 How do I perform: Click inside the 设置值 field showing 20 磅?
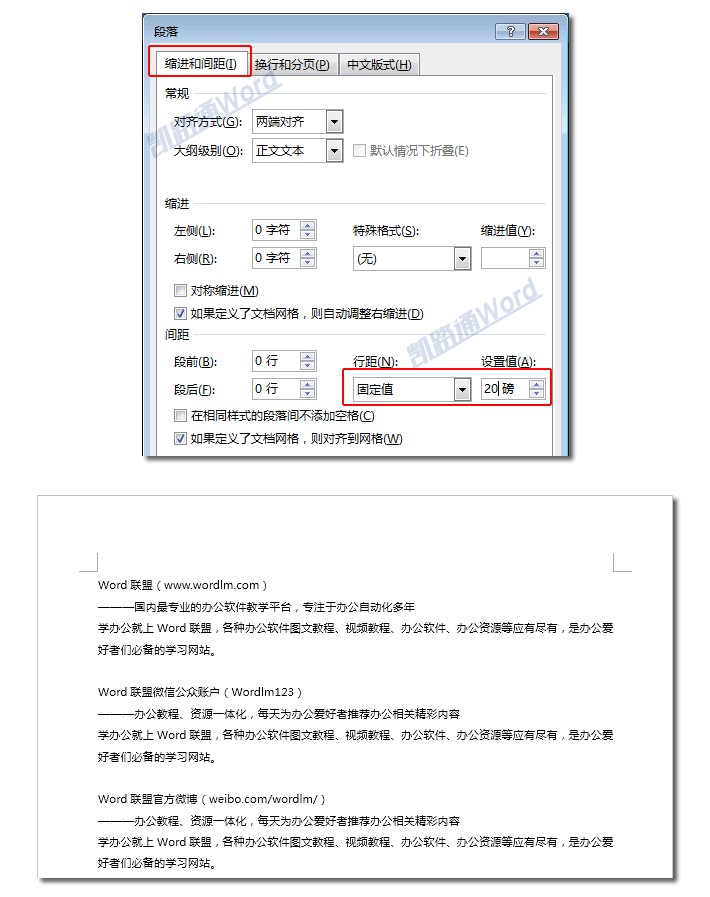point(500,389)
